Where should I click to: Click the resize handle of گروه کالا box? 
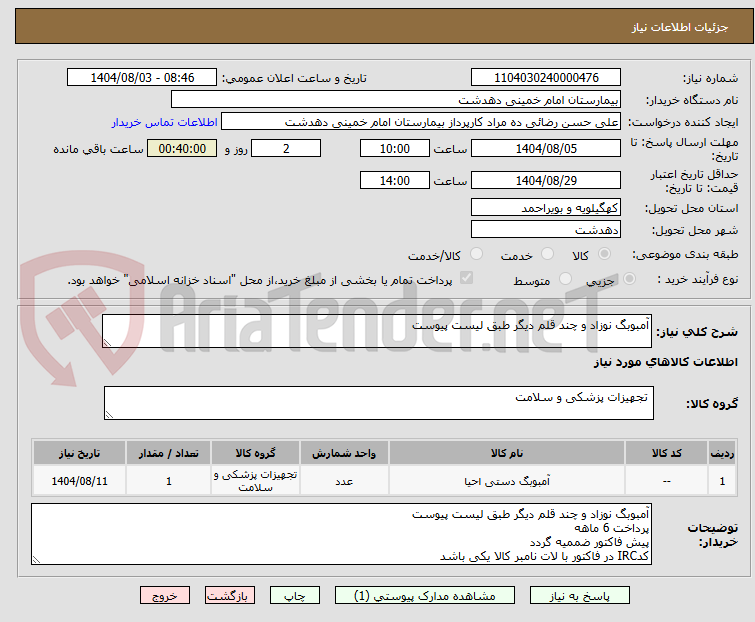pos(109,414)
